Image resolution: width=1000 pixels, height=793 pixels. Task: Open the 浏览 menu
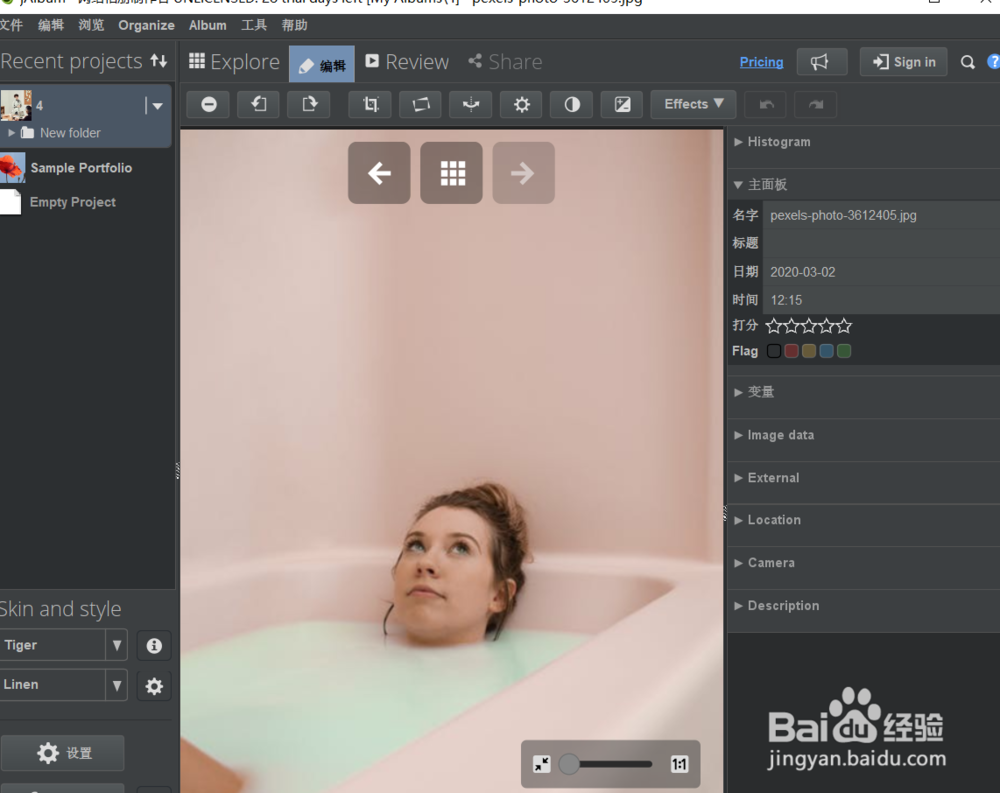(x=91, y=25)
